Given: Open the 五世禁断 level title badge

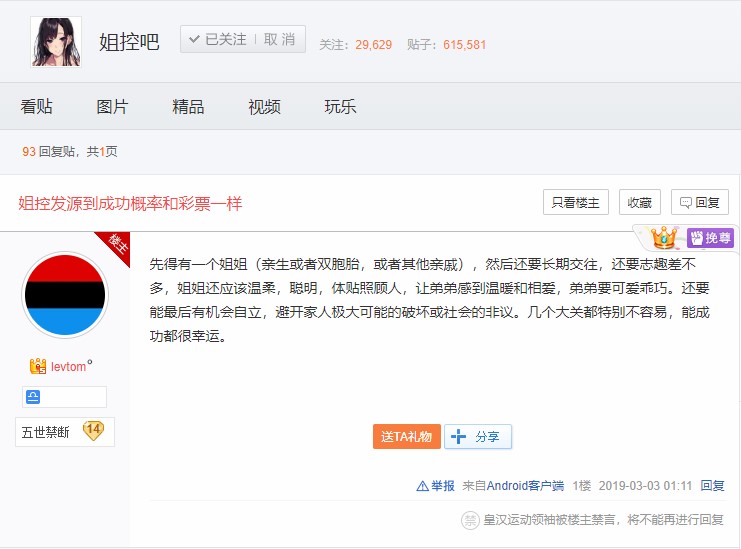Looking at the screenshot, I should [45, 432].
